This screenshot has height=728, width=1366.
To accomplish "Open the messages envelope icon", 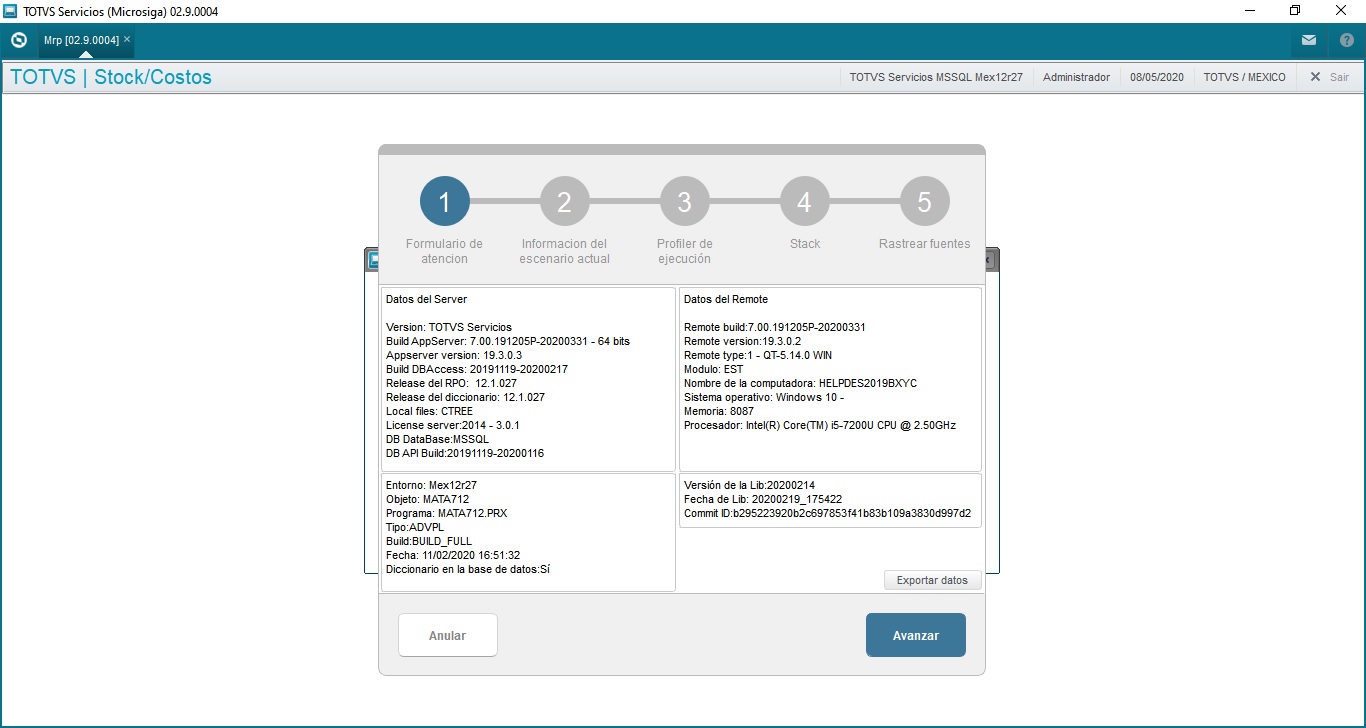I will click(1309, 41).
